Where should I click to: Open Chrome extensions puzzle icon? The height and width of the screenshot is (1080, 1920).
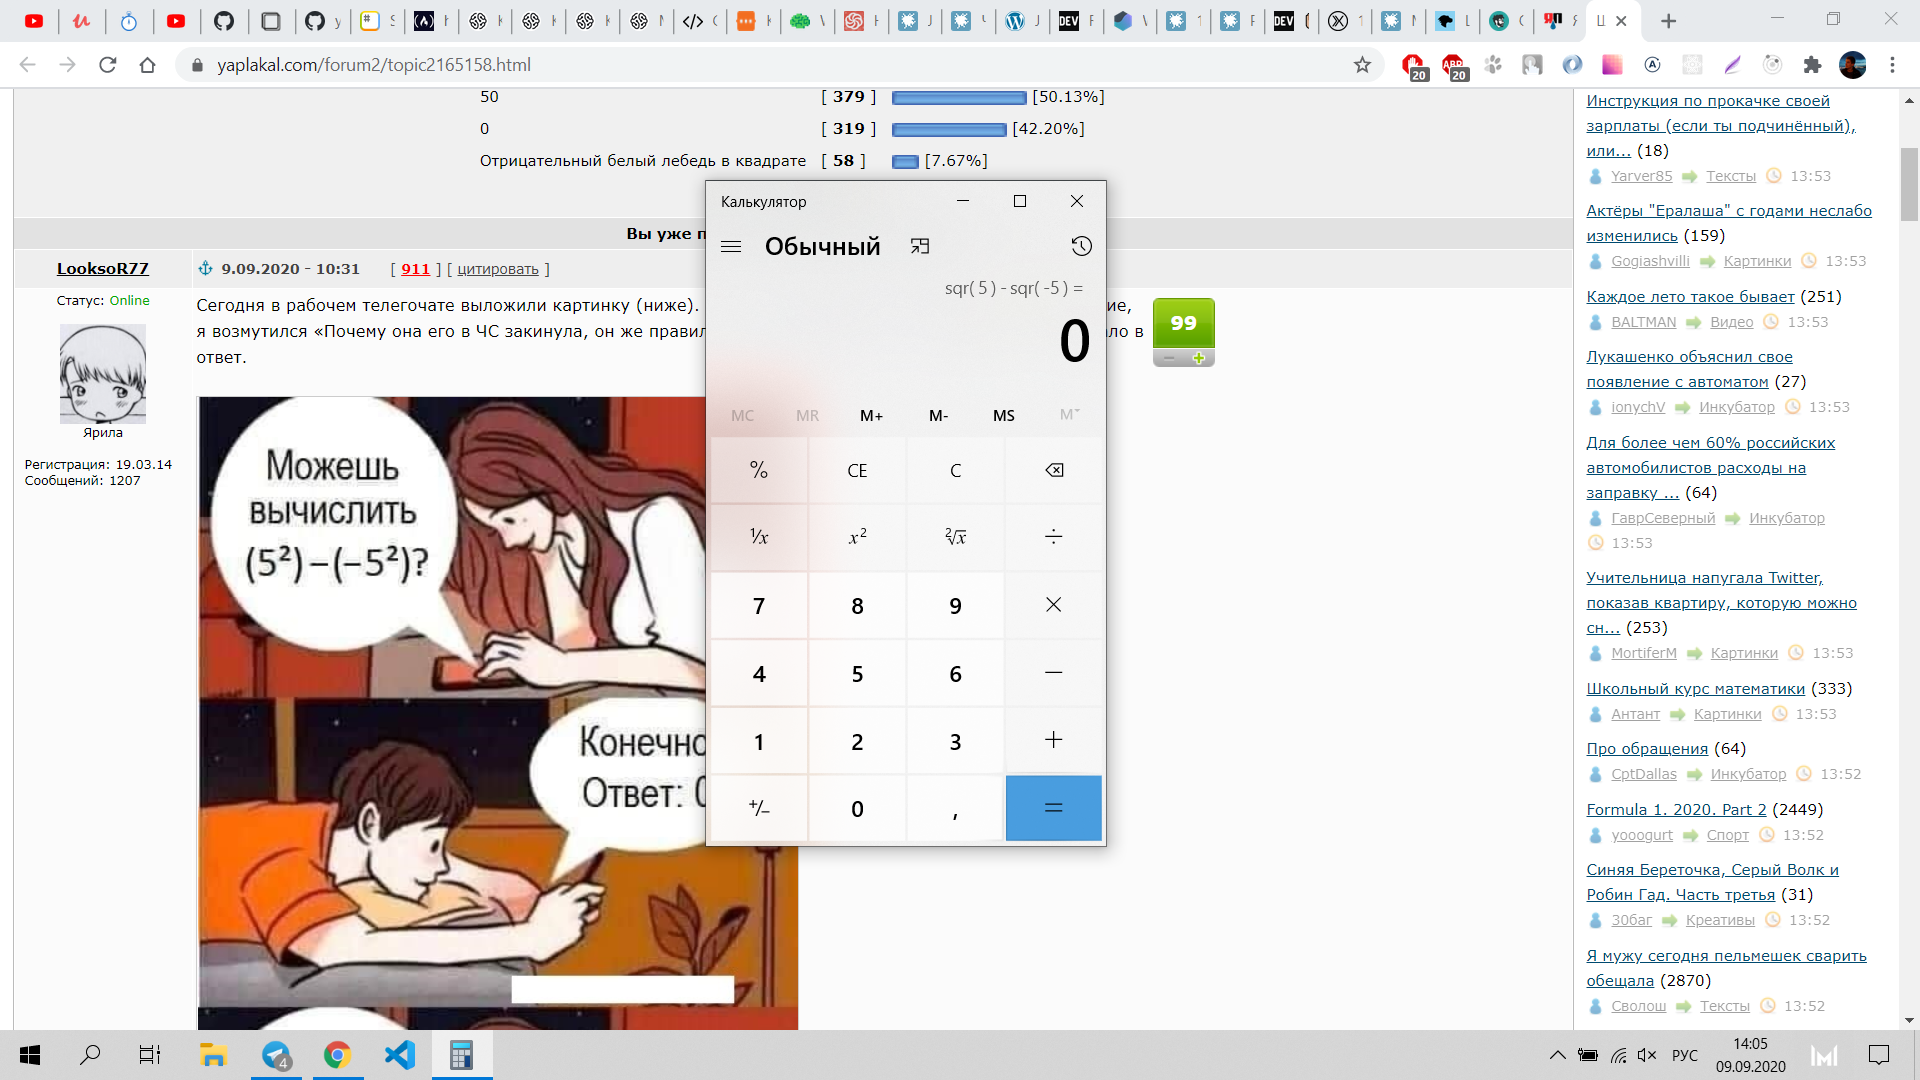point(1812,65)
